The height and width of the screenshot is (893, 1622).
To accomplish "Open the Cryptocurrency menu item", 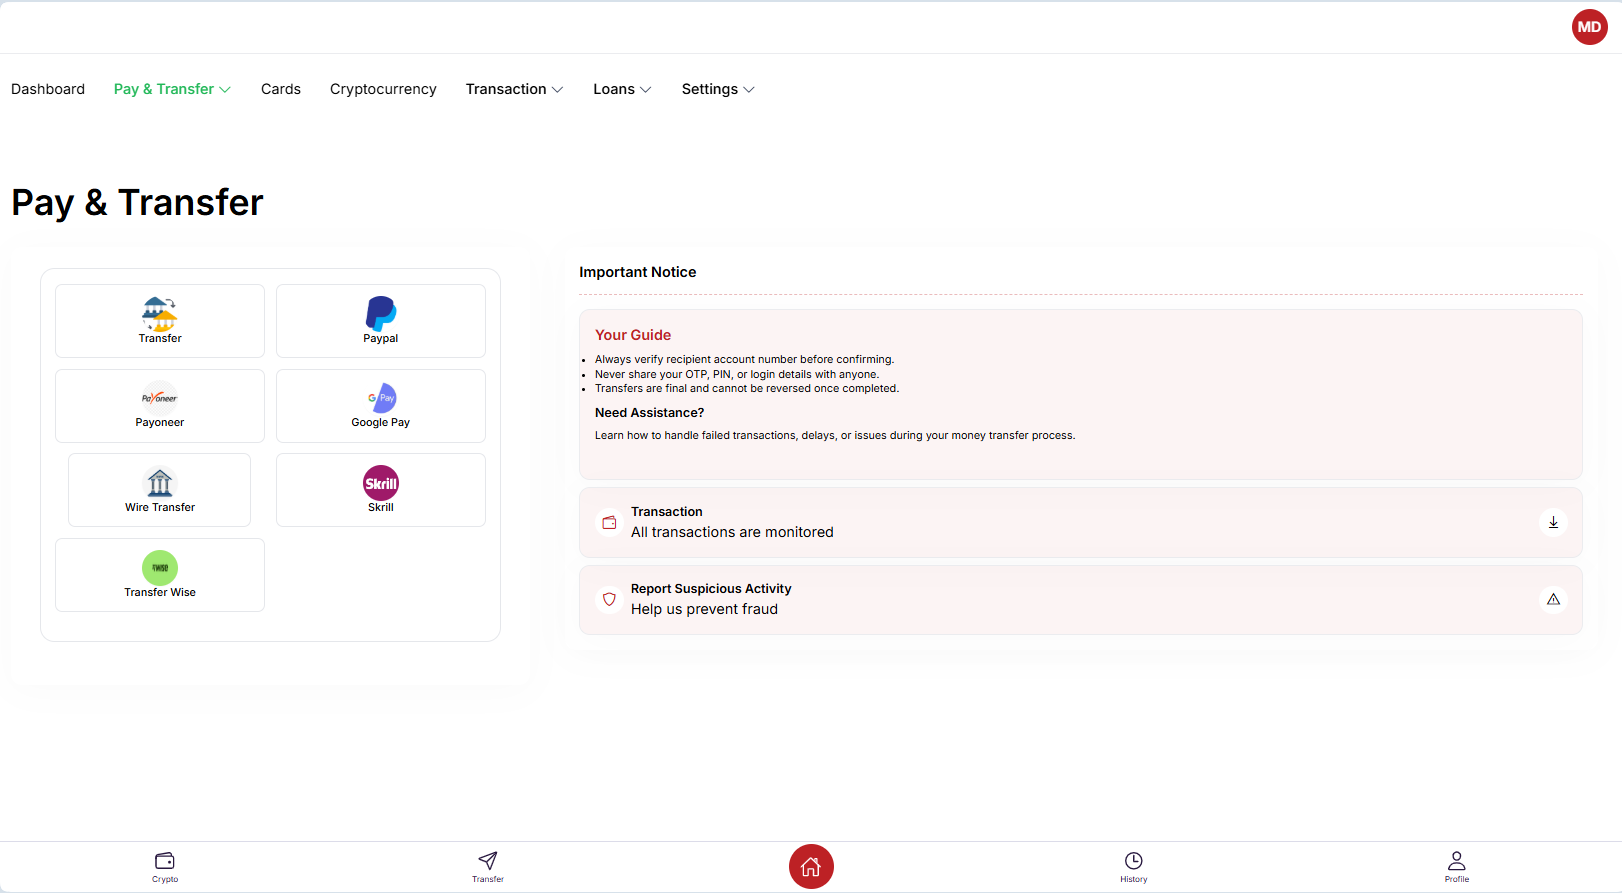I will tap(383, 89).
